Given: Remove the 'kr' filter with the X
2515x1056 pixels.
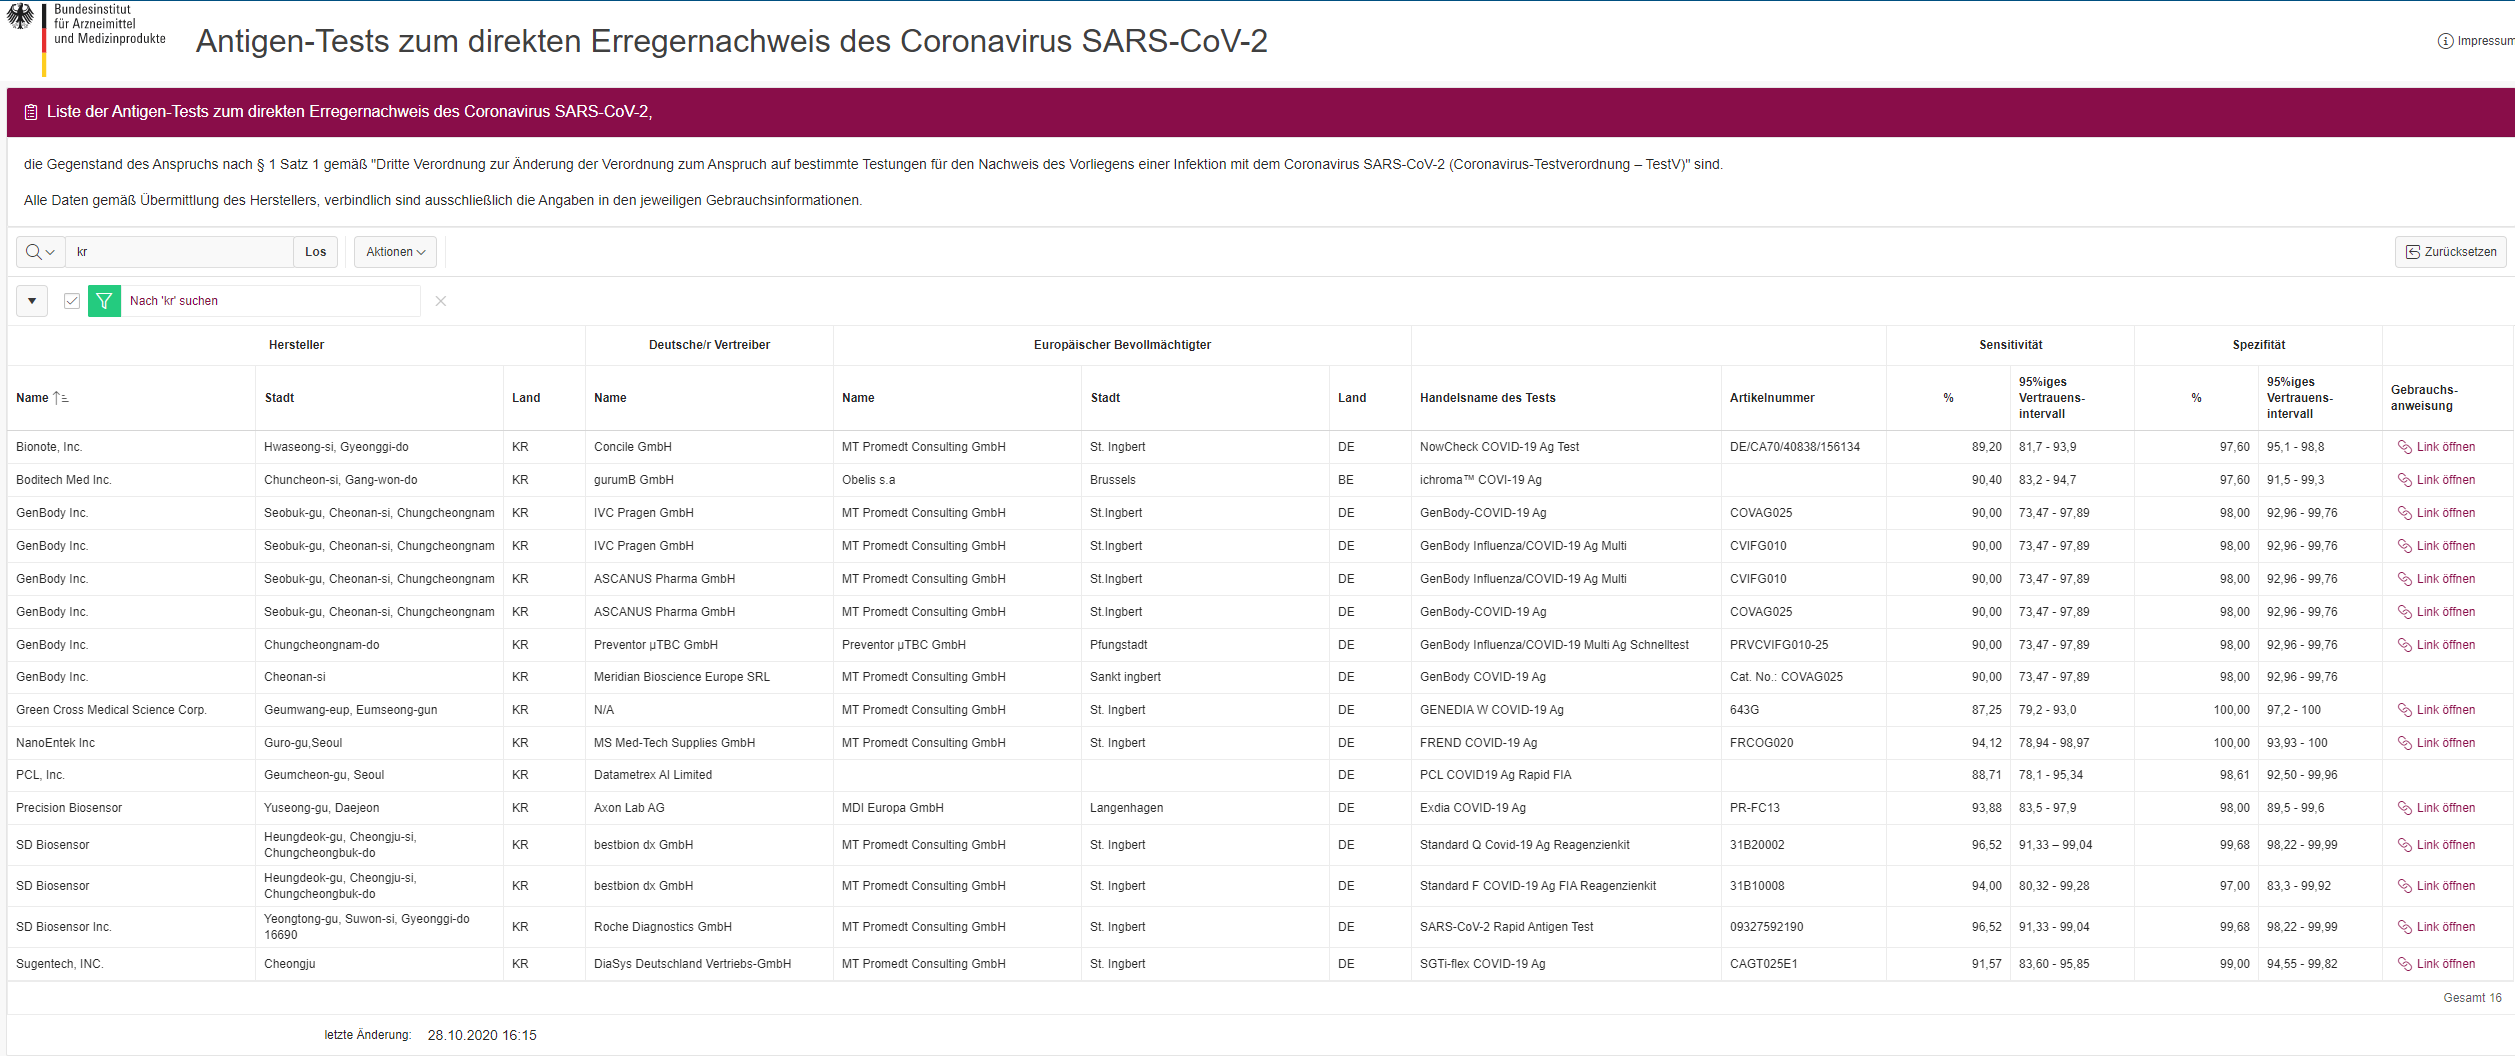Looking at the screenshot, I should [x=441, y=301].
